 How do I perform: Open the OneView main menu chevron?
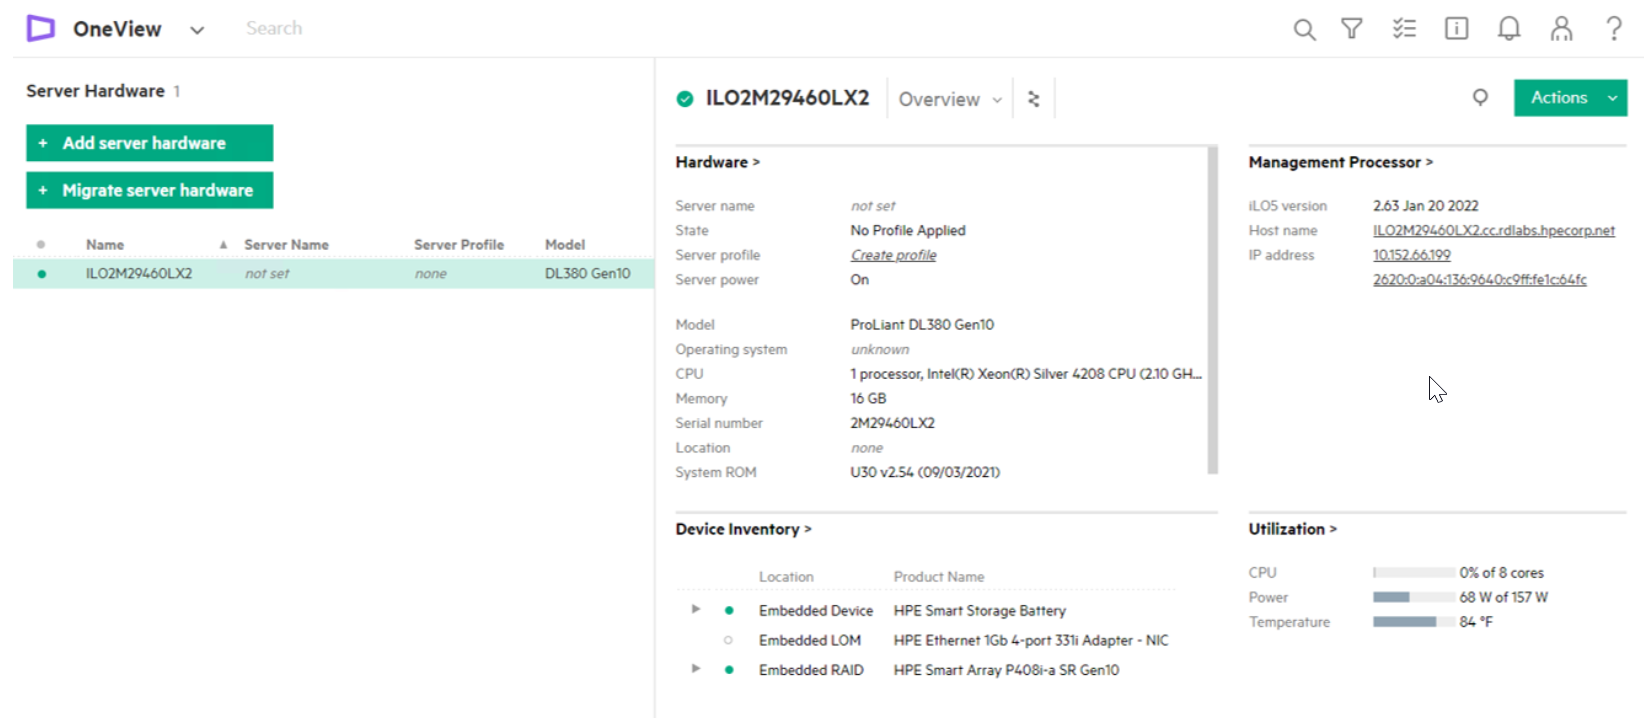tap(197, 30)
